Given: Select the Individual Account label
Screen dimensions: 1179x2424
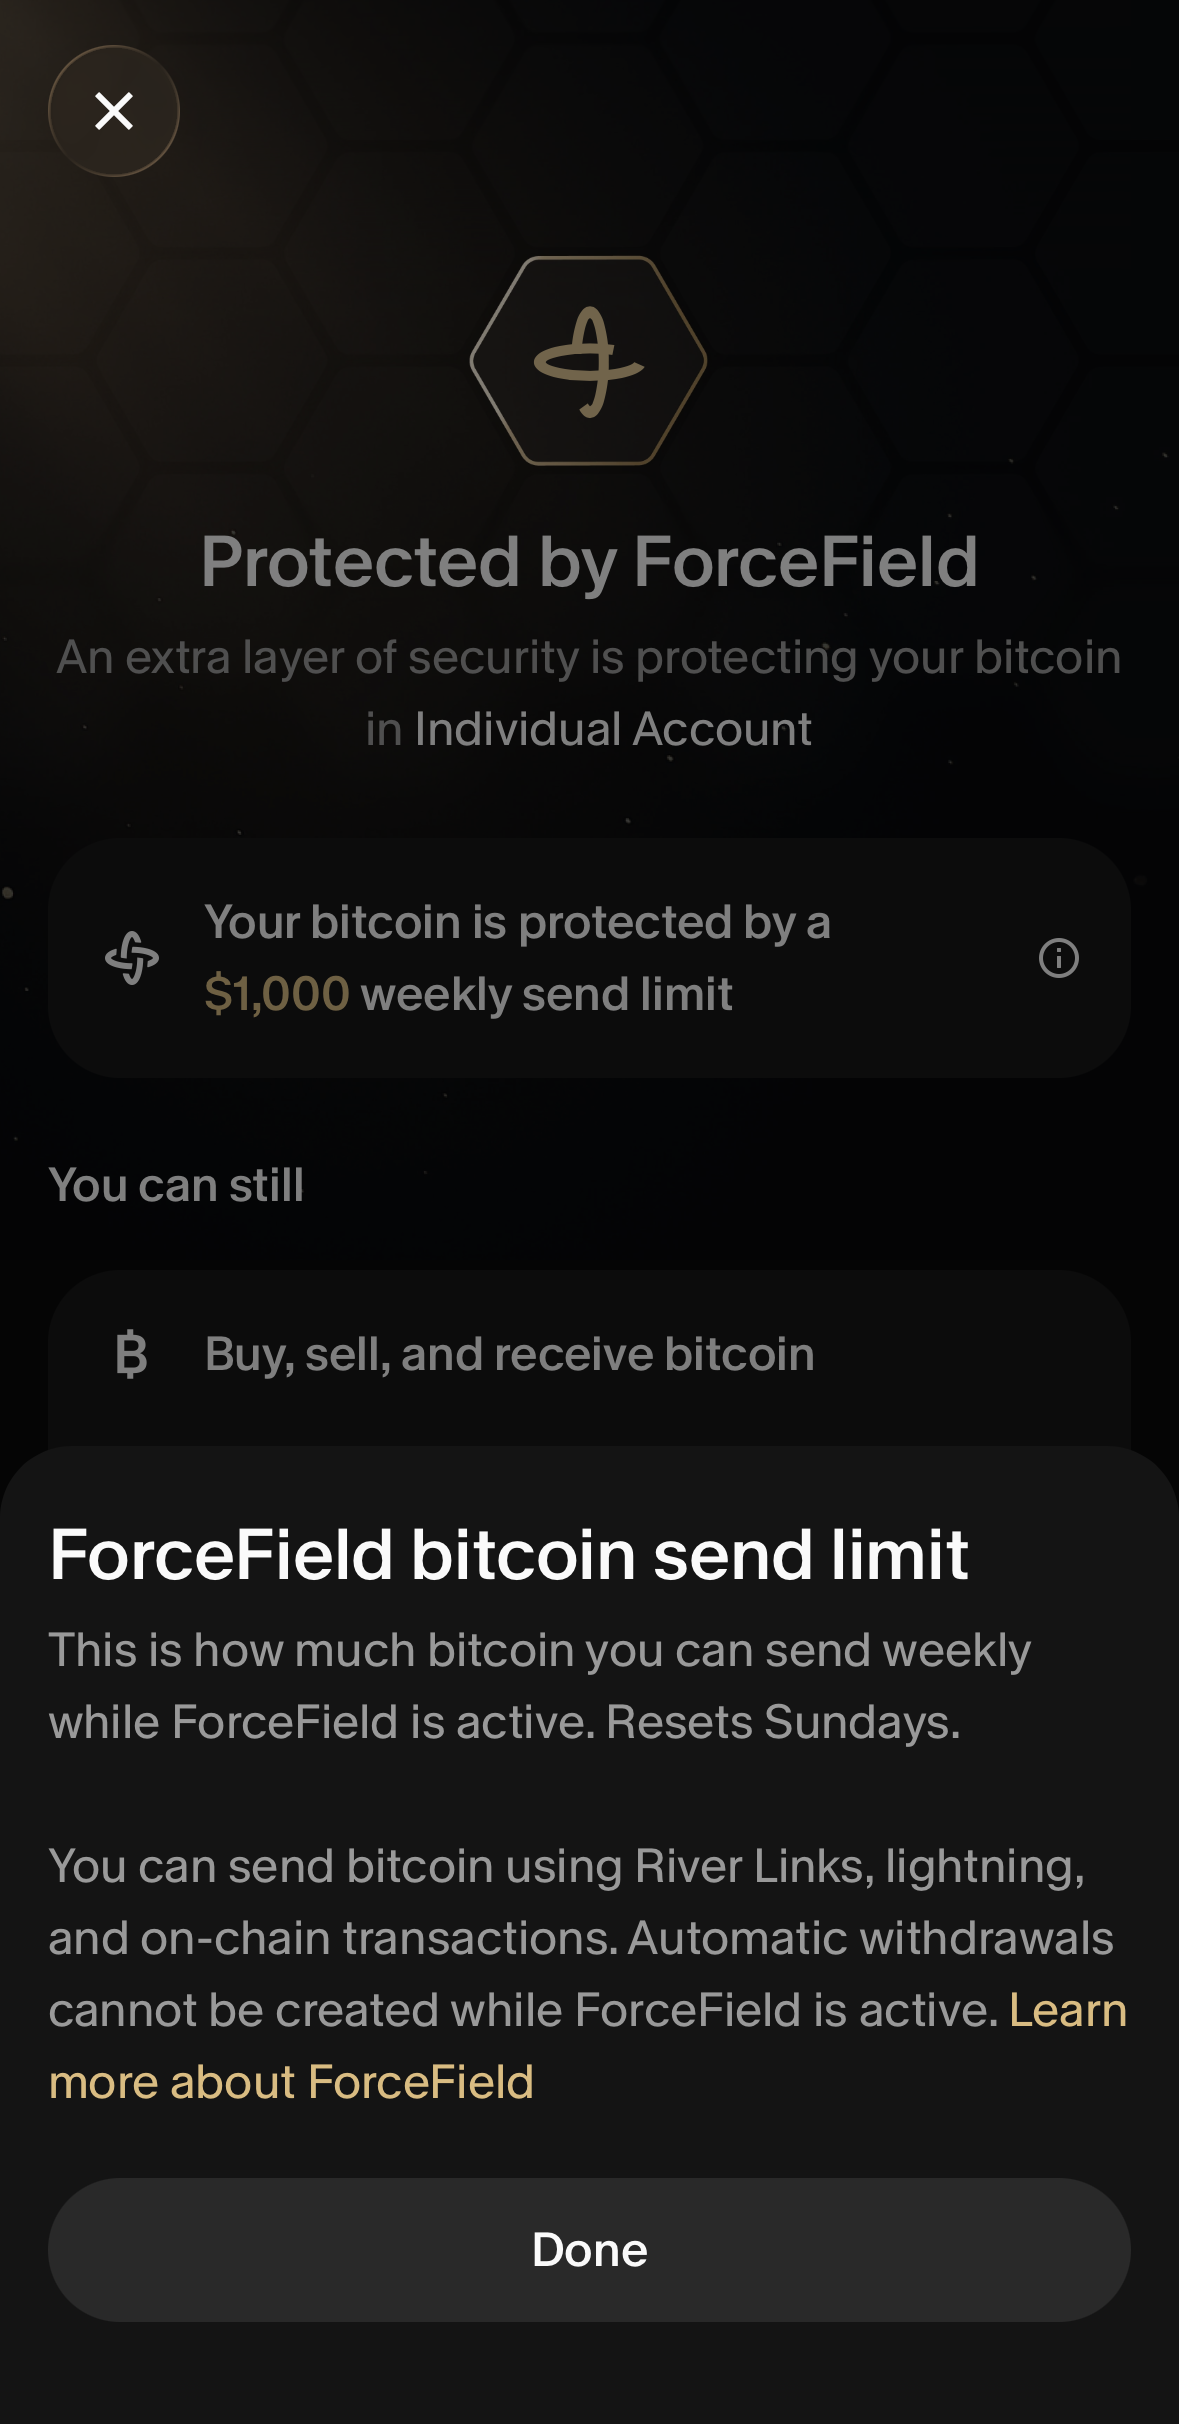Looking at the screenshot, I should point(613,729).
